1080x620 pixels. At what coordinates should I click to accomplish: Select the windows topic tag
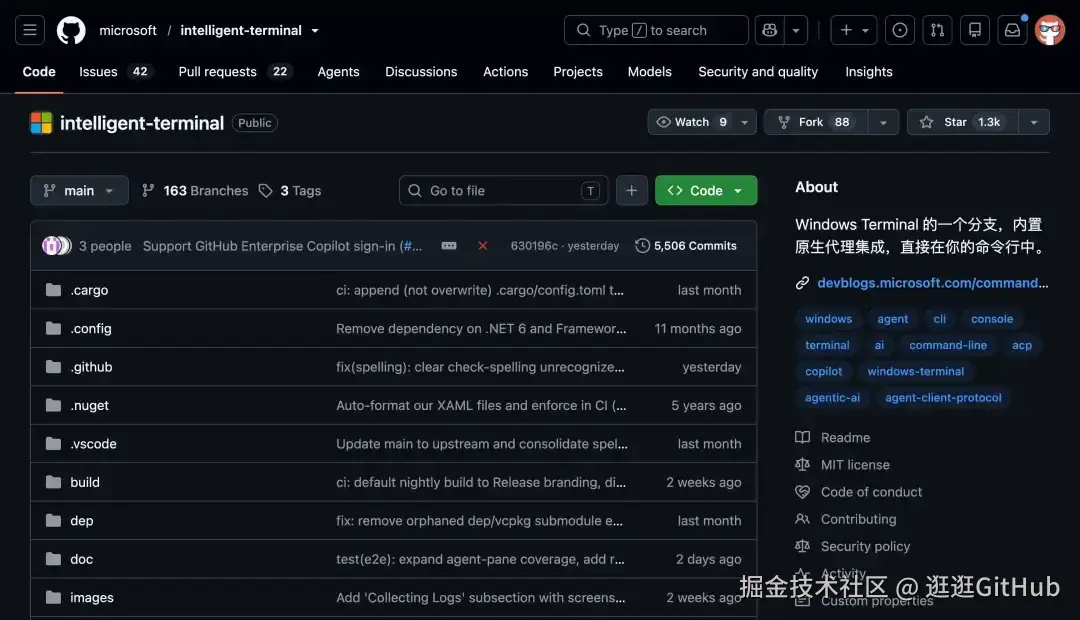click(x=829, y=319)
